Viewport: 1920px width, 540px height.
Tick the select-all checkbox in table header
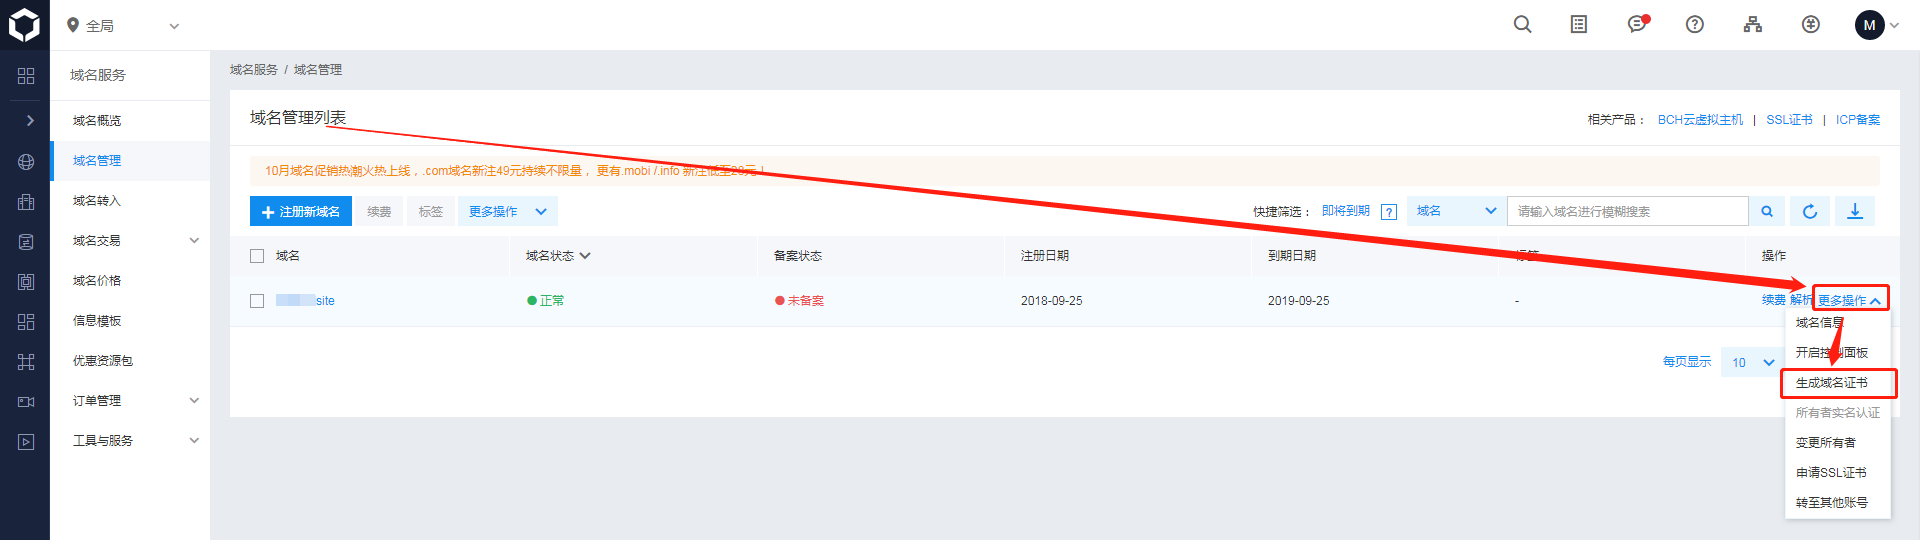click(257, 256)
